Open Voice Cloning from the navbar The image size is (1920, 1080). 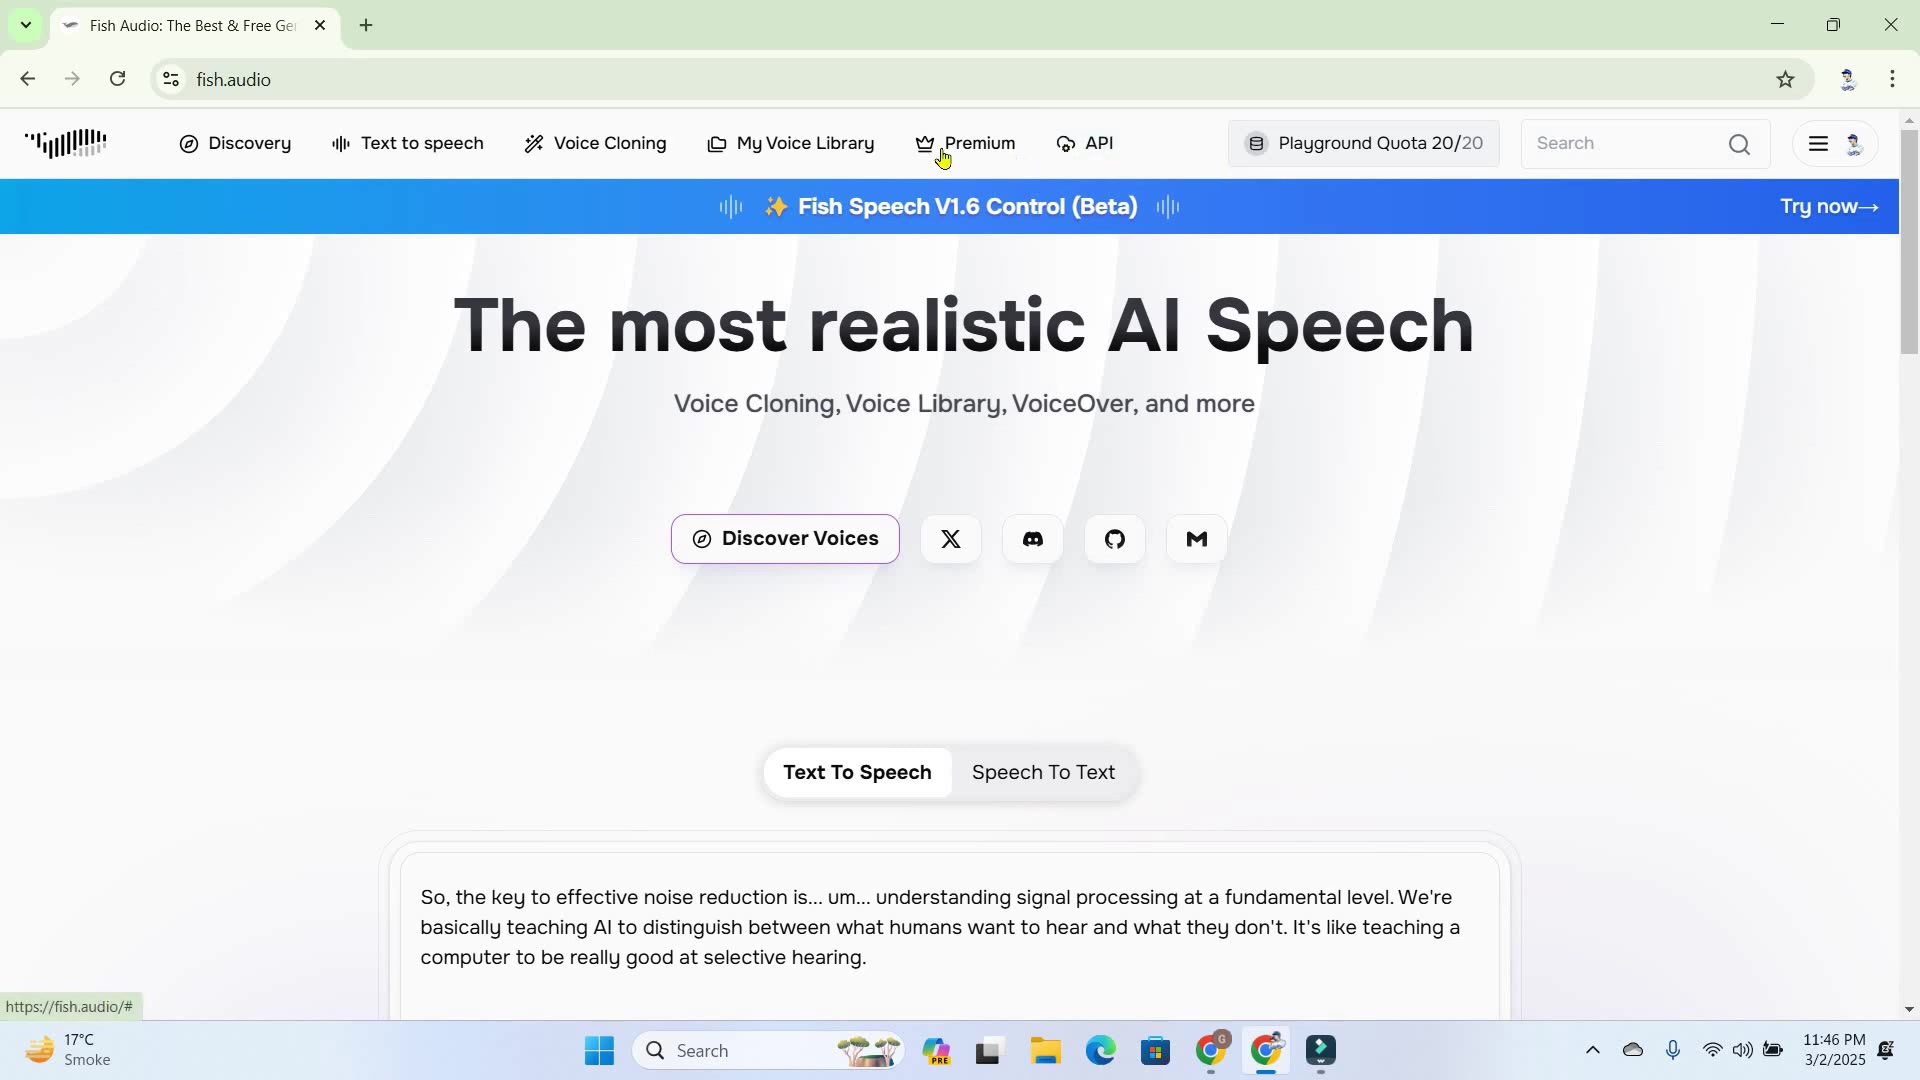(x=595, y=144)
